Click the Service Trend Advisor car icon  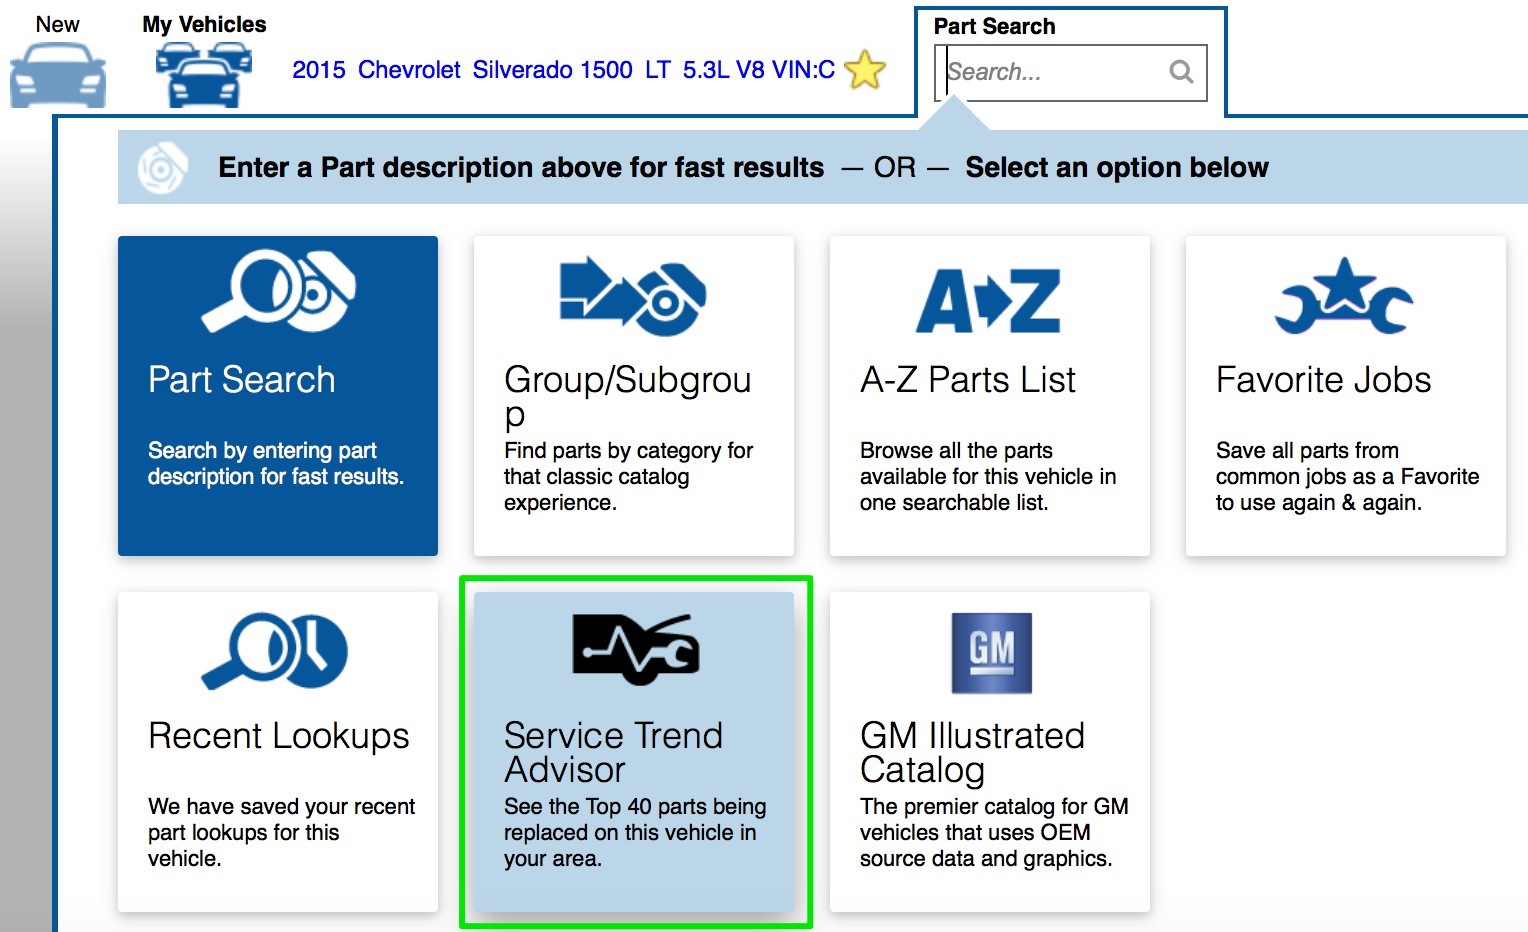pos(635,650)
